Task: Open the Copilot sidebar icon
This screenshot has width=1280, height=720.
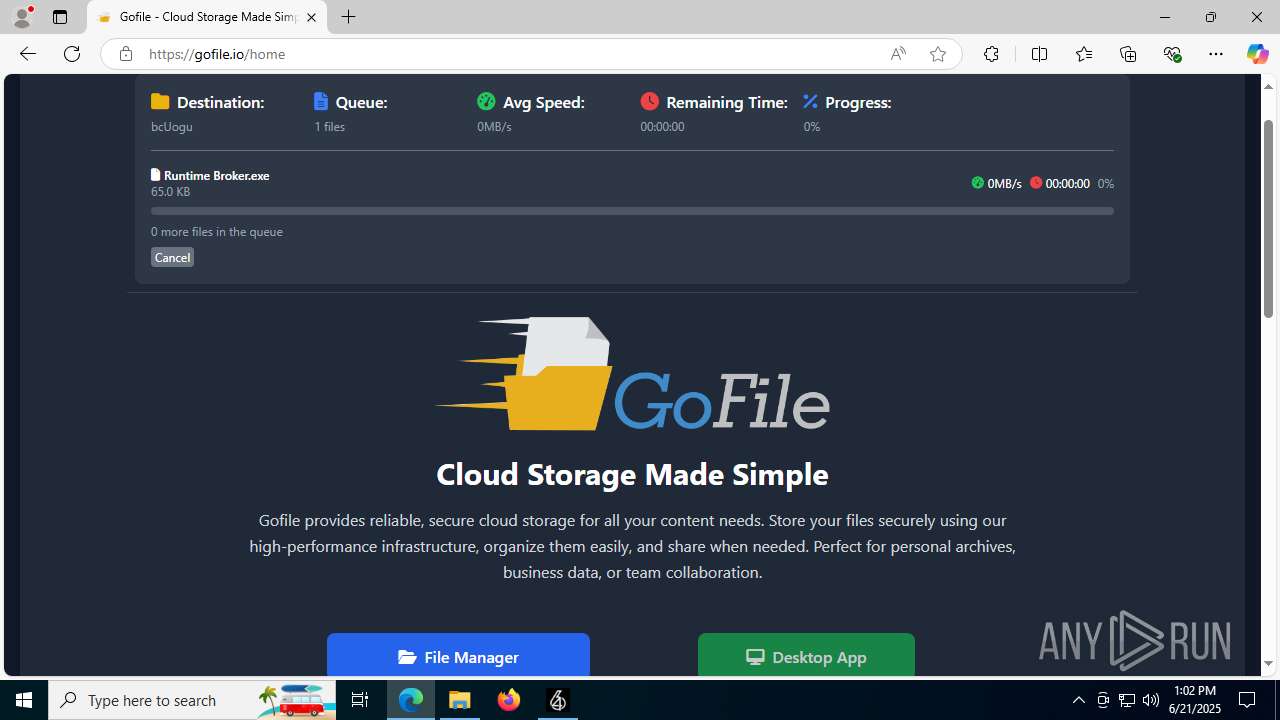Action: click(x=1257, y=54)
